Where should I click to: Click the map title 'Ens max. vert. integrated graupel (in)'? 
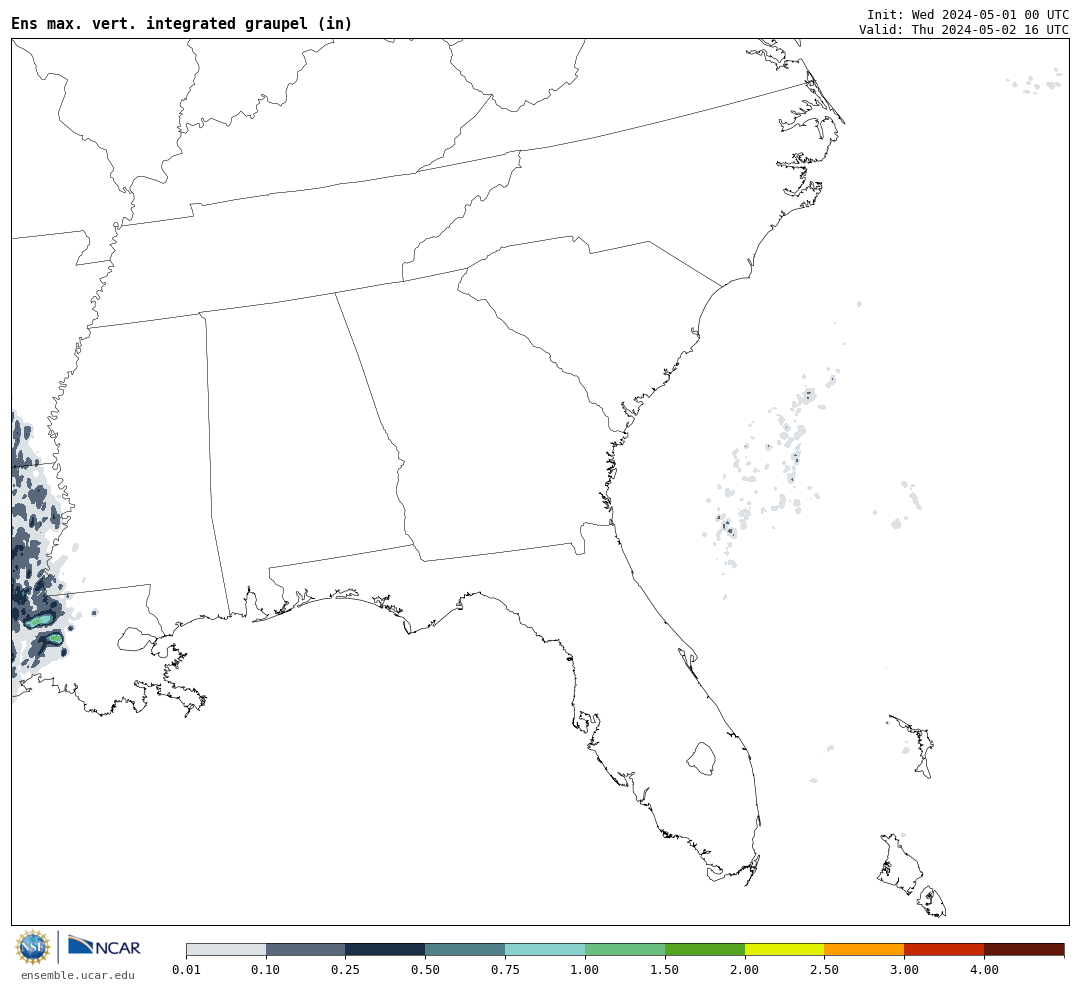click(182, 23)
